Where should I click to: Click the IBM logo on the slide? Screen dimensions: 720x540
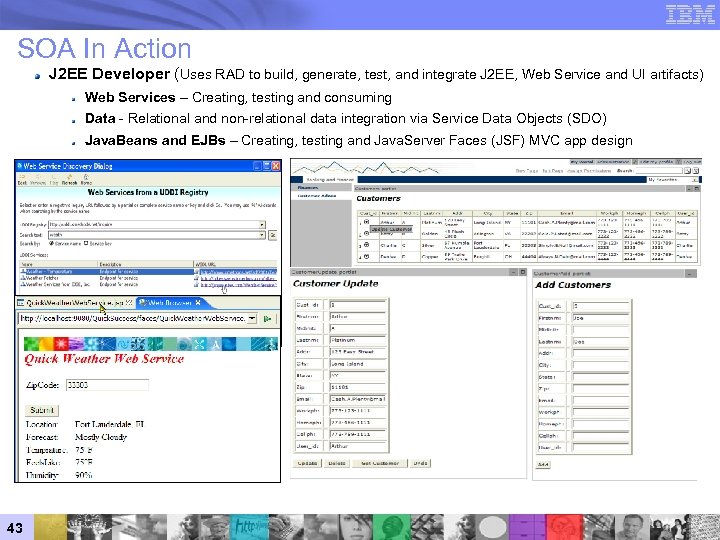coord(690,14)
